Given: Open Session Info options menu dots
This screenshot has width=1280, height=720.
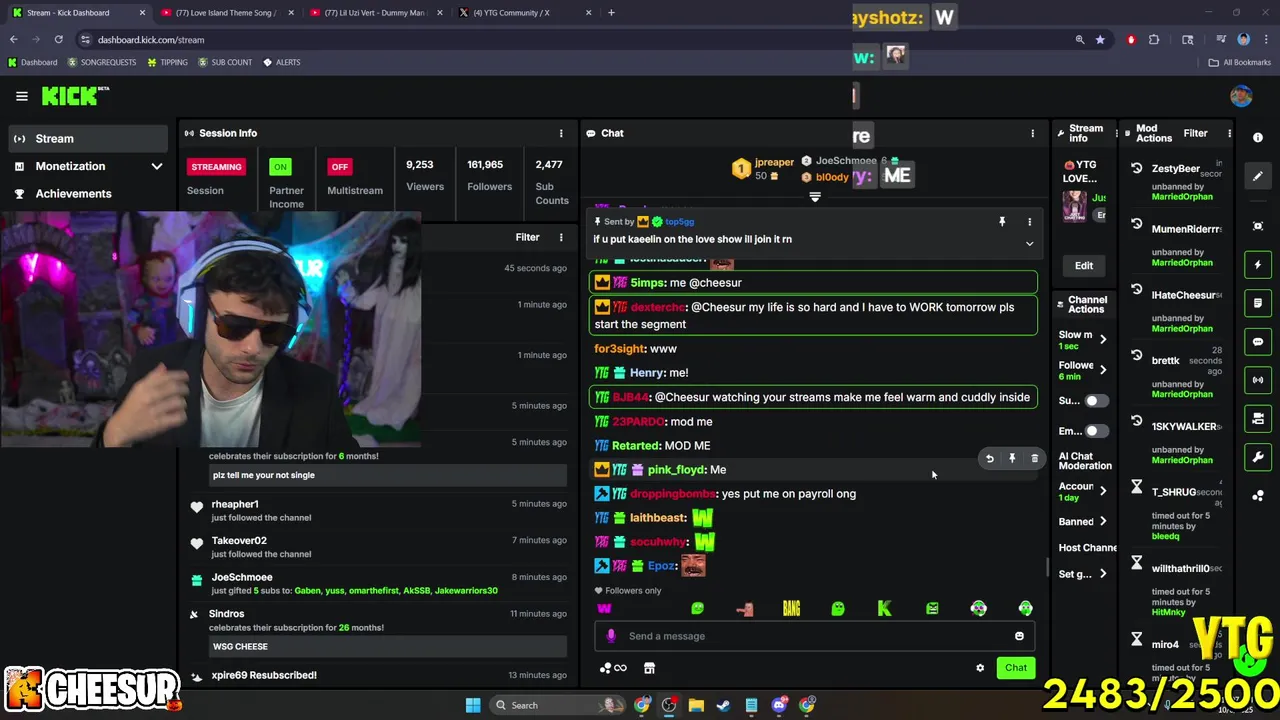Looking at the screenshot, I should click(x=561, y=133).
